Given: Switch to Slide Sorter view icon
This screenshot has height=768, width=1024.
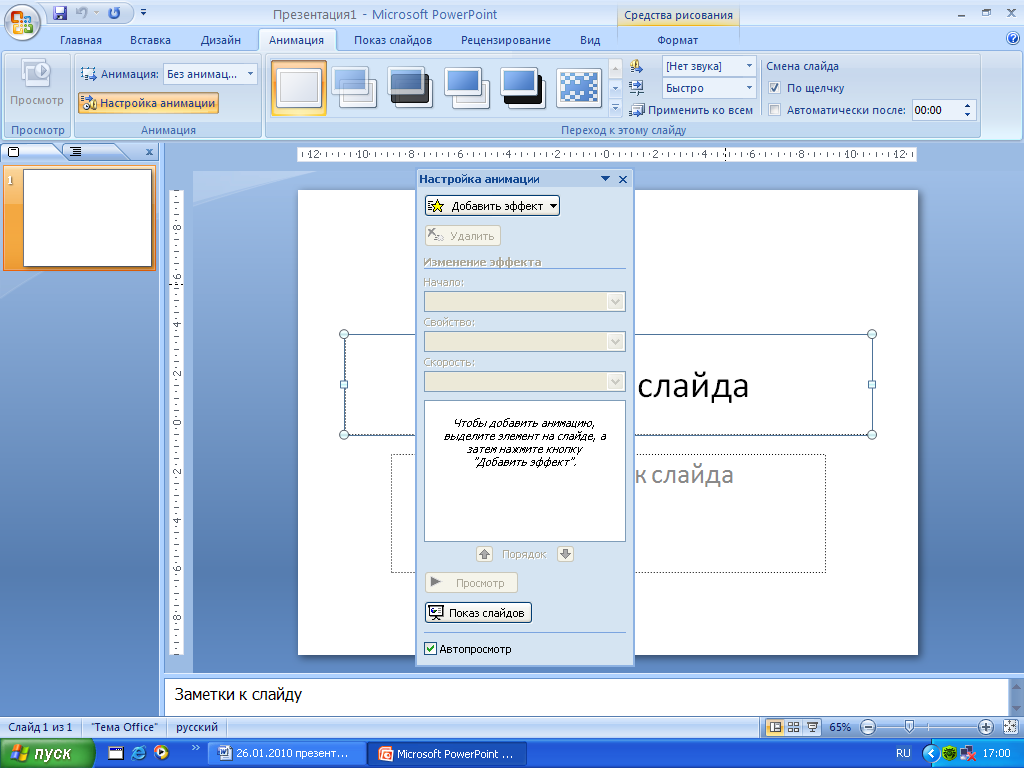Looking at the screenshot, I should tap(793, 727).
